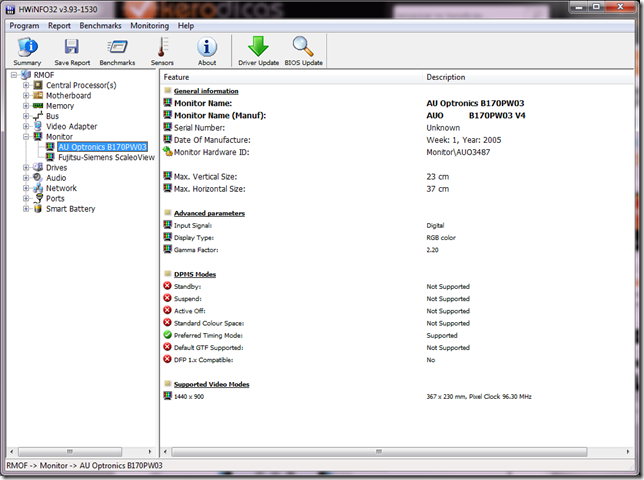The width and height of the screenshot is (644, 480).
Task: Expand the Network node
Action: (x=26, y=188)
